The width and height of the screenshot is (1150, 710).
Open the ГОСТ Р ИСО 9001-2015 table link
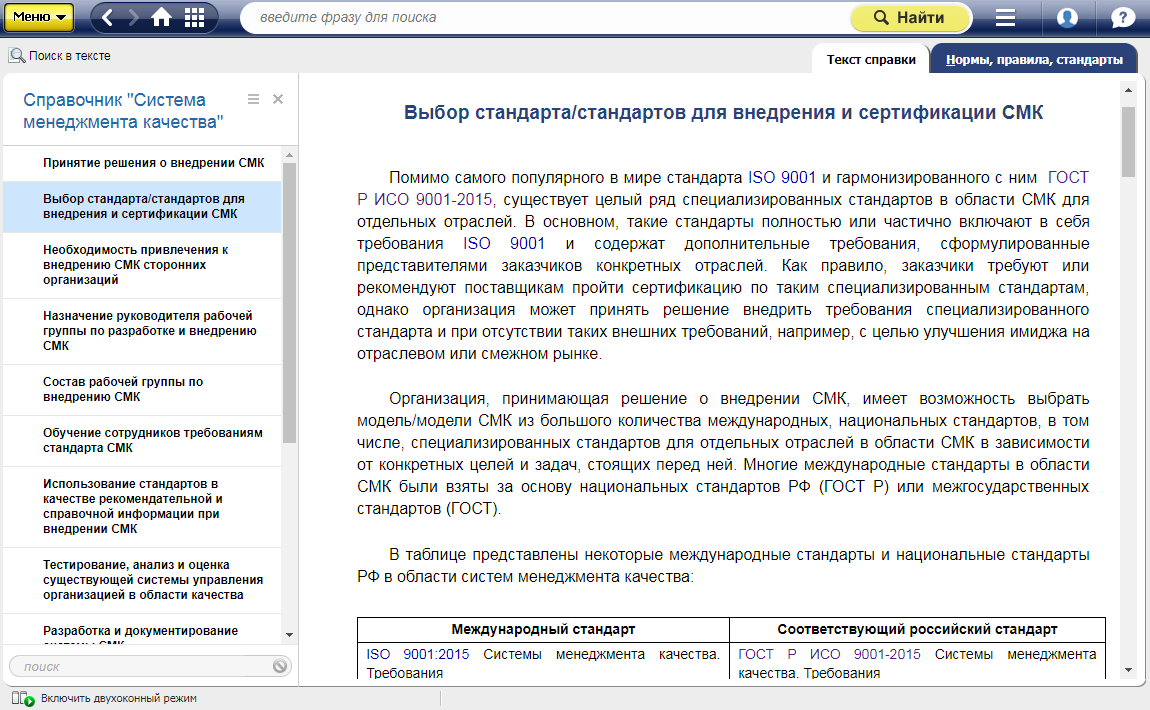pos(829,655)
